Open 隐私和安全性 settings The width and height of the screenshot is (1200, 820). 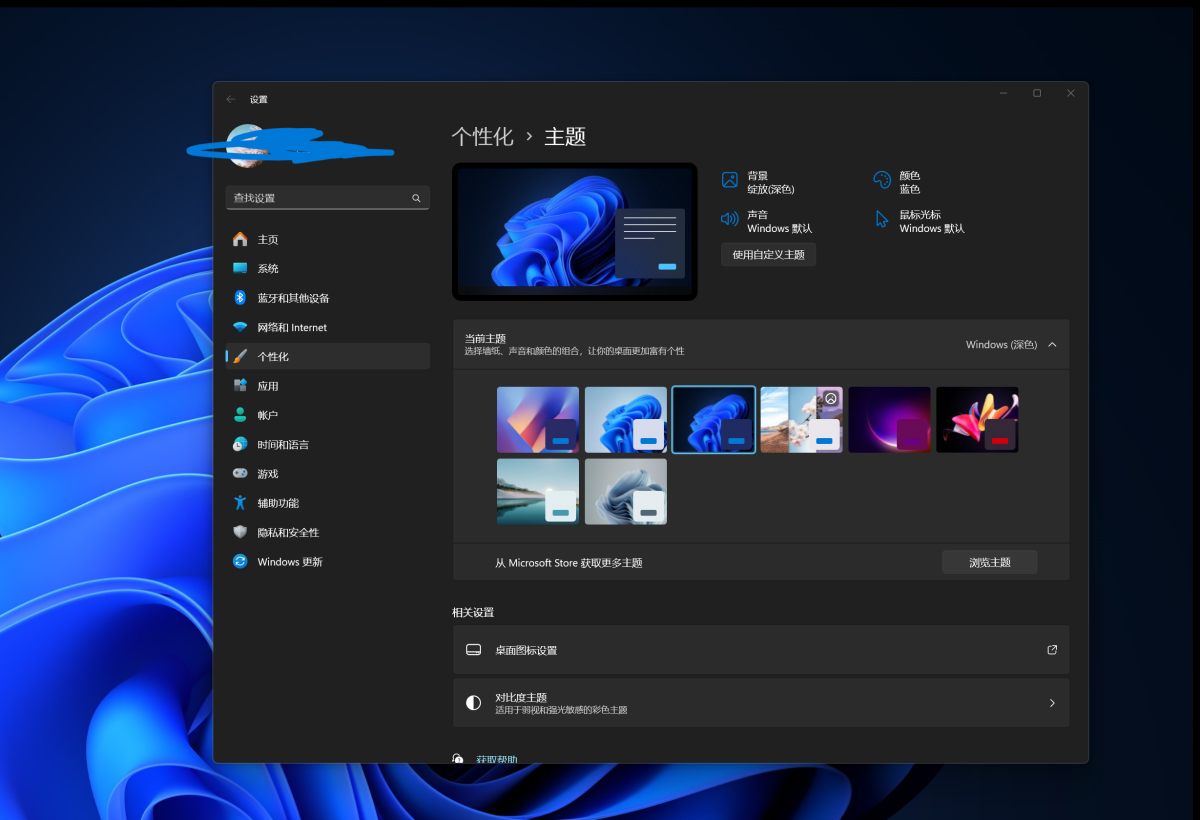[328, 532]
